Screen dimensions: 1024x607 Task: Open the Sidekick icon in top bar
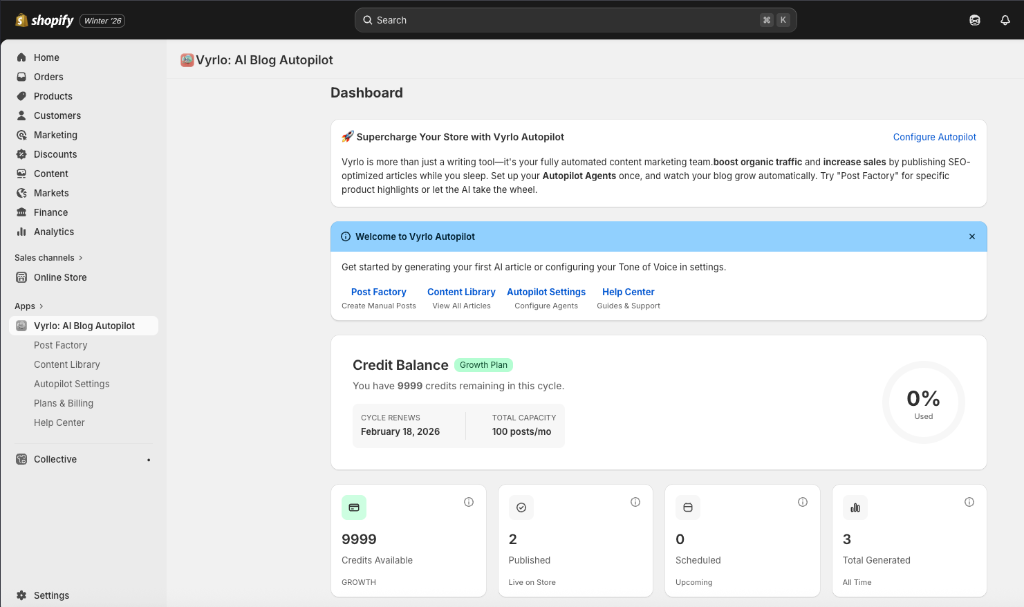[x=975, y=20]
